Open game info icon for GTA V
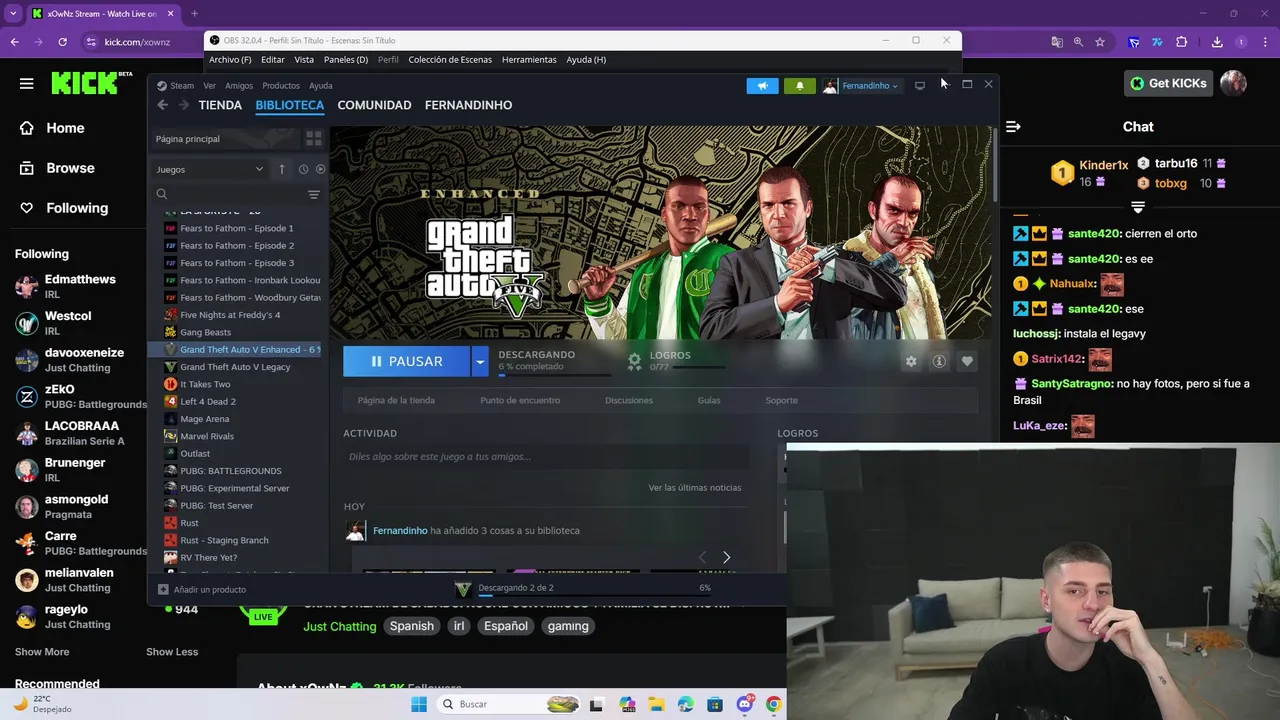 pyautogui.click(x=939, y=361)
